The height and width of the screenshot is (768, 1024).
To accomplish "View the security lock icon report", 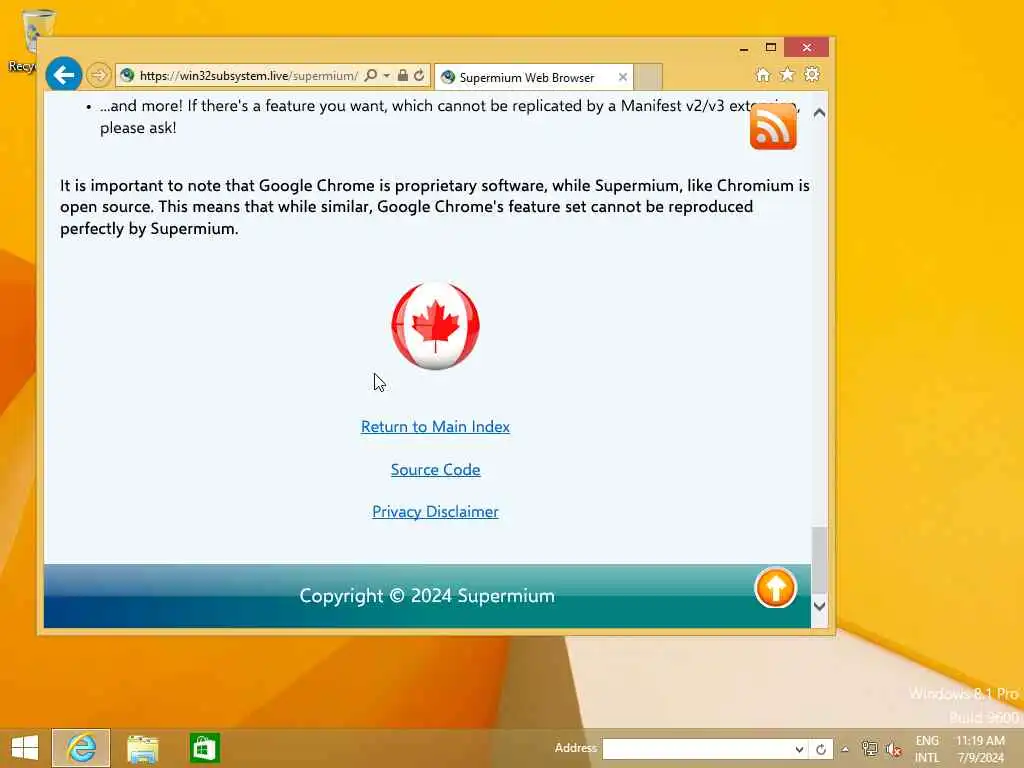I will tap(403, 75).
